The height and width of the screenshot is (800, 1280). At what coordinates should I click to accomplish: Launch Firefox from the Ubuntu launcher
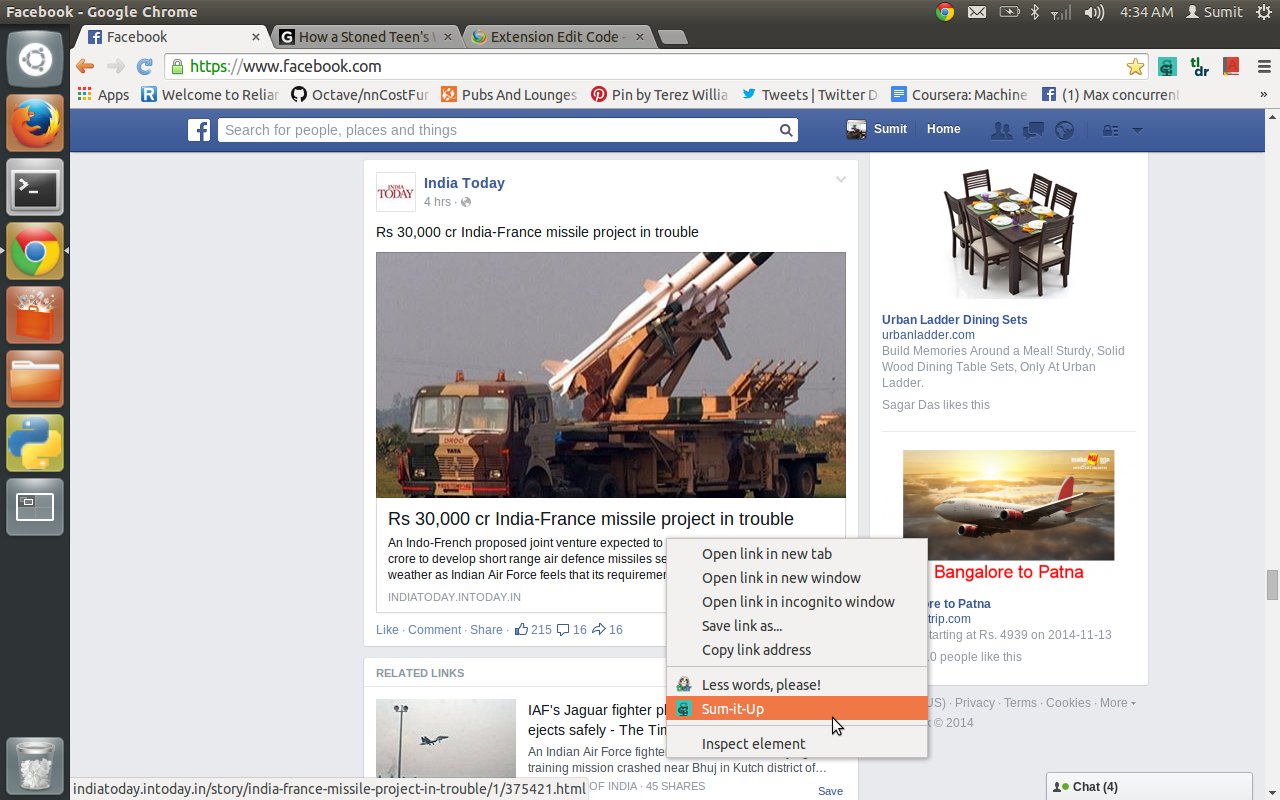(x=35, y=123)
